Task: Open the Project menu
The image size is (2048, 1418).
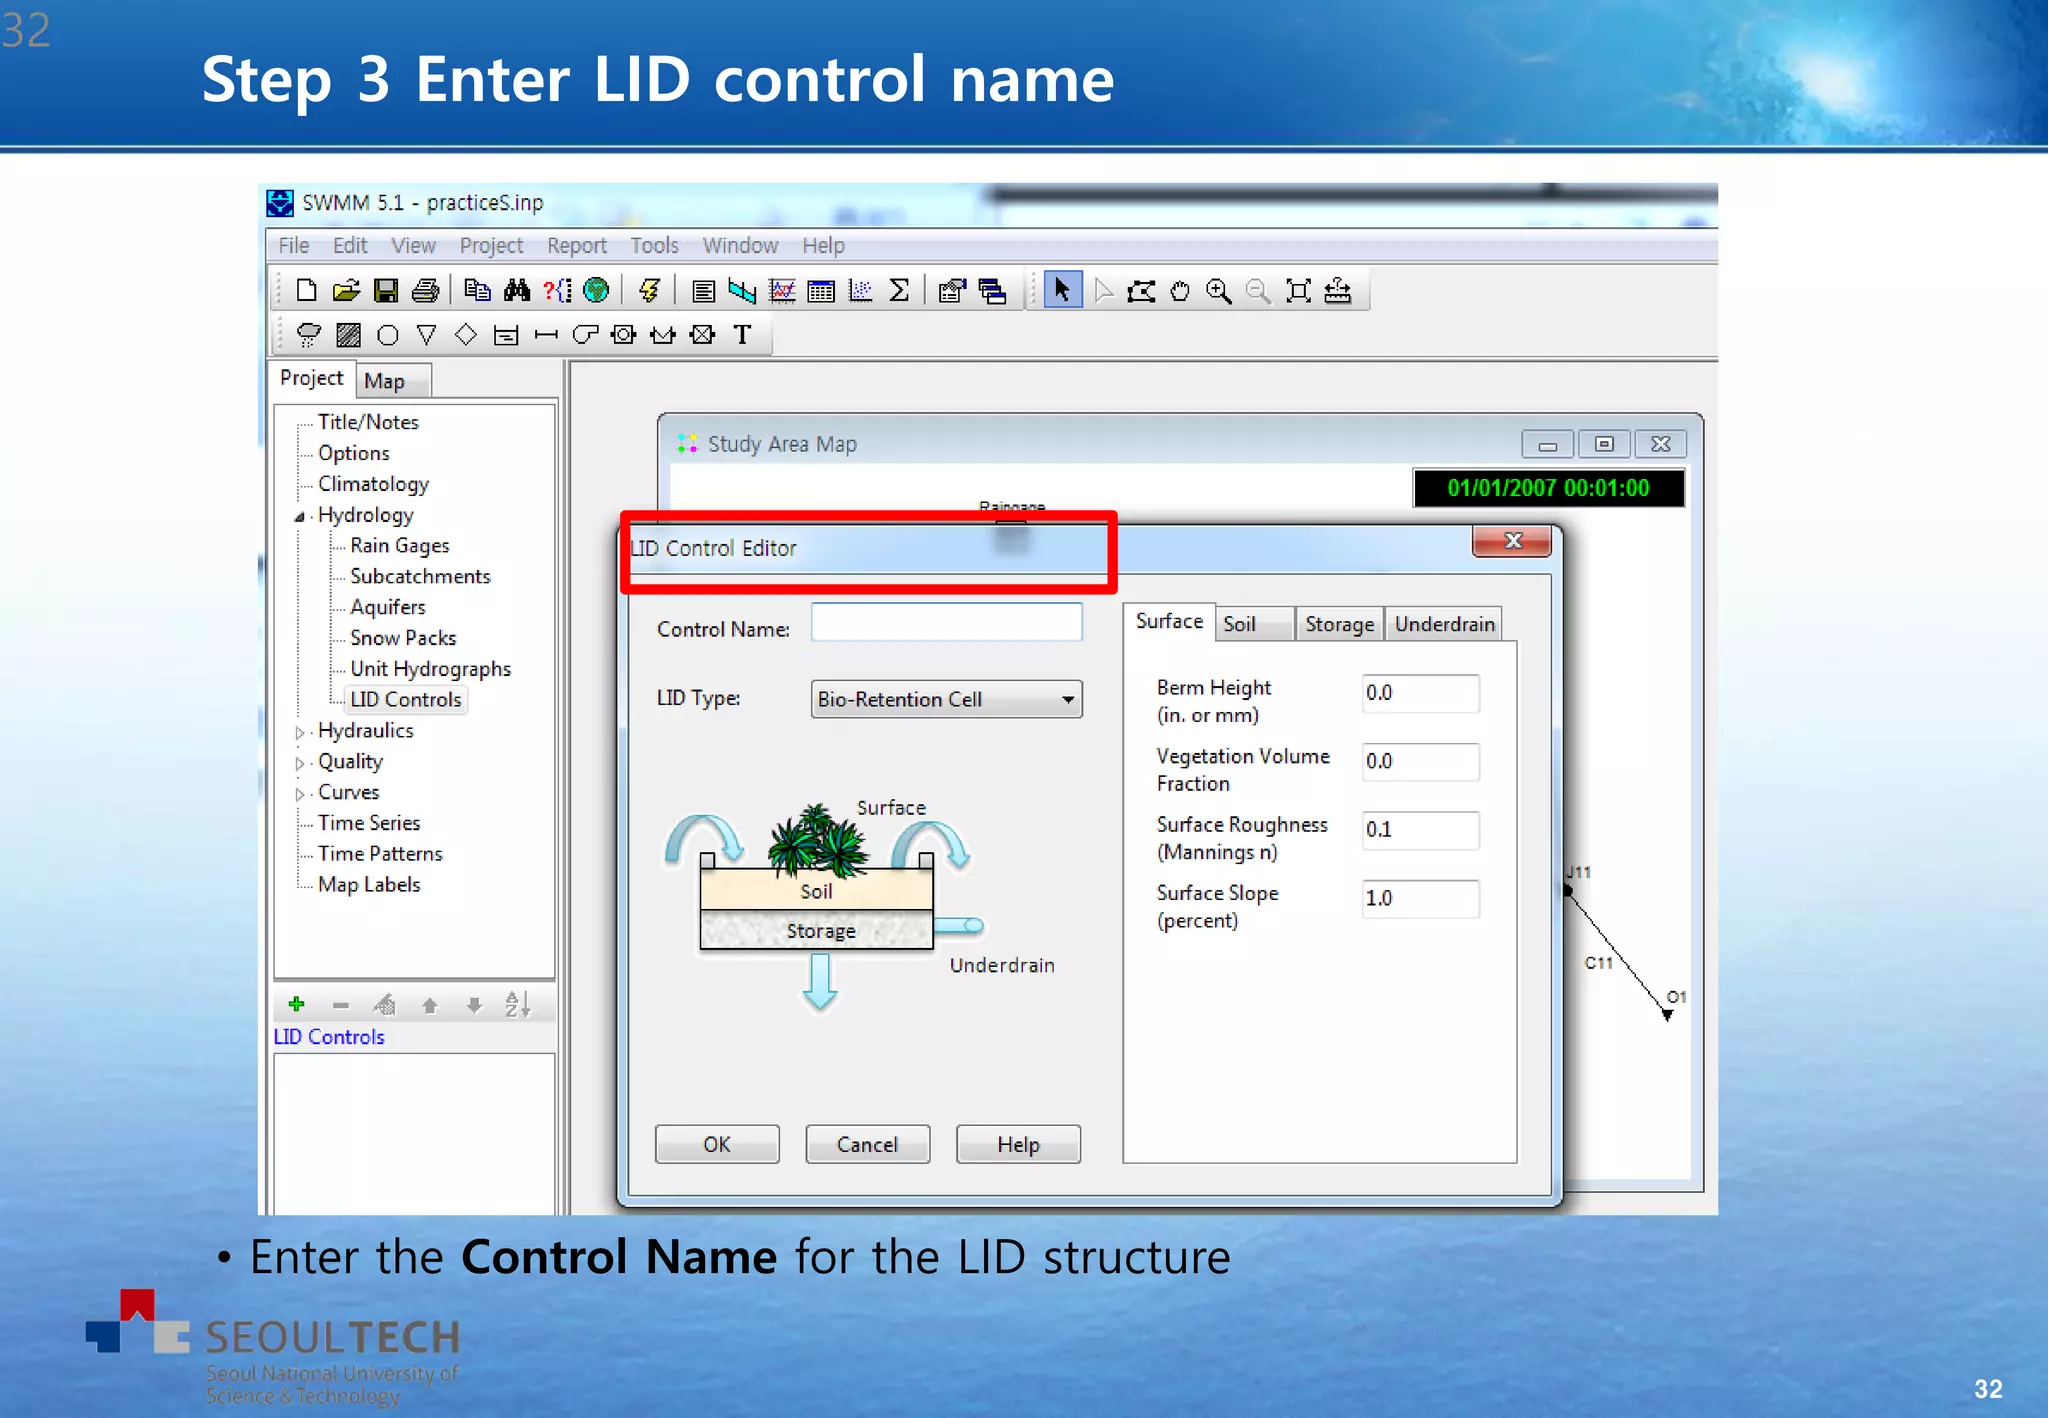Action: point(491,246)
